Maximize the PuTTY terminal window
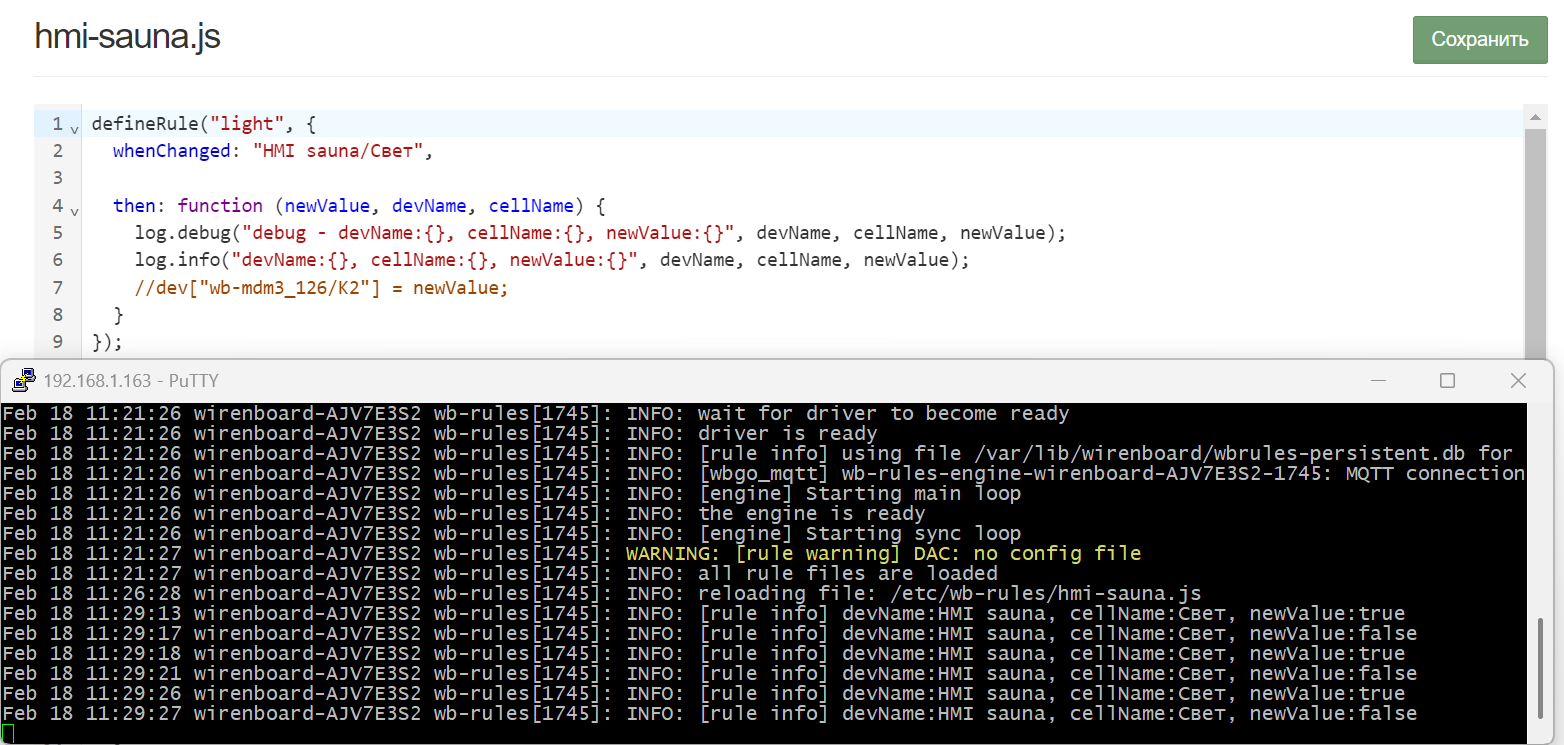Image resolution: width=1564 pixels, height=745 pixels. (1448, 380)
